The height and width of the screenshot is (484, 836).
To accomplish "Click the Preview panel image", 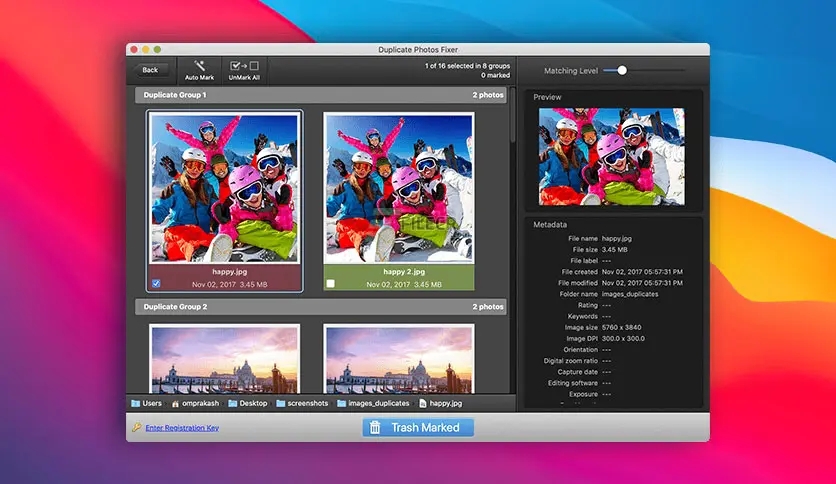I will click(610, 157).
